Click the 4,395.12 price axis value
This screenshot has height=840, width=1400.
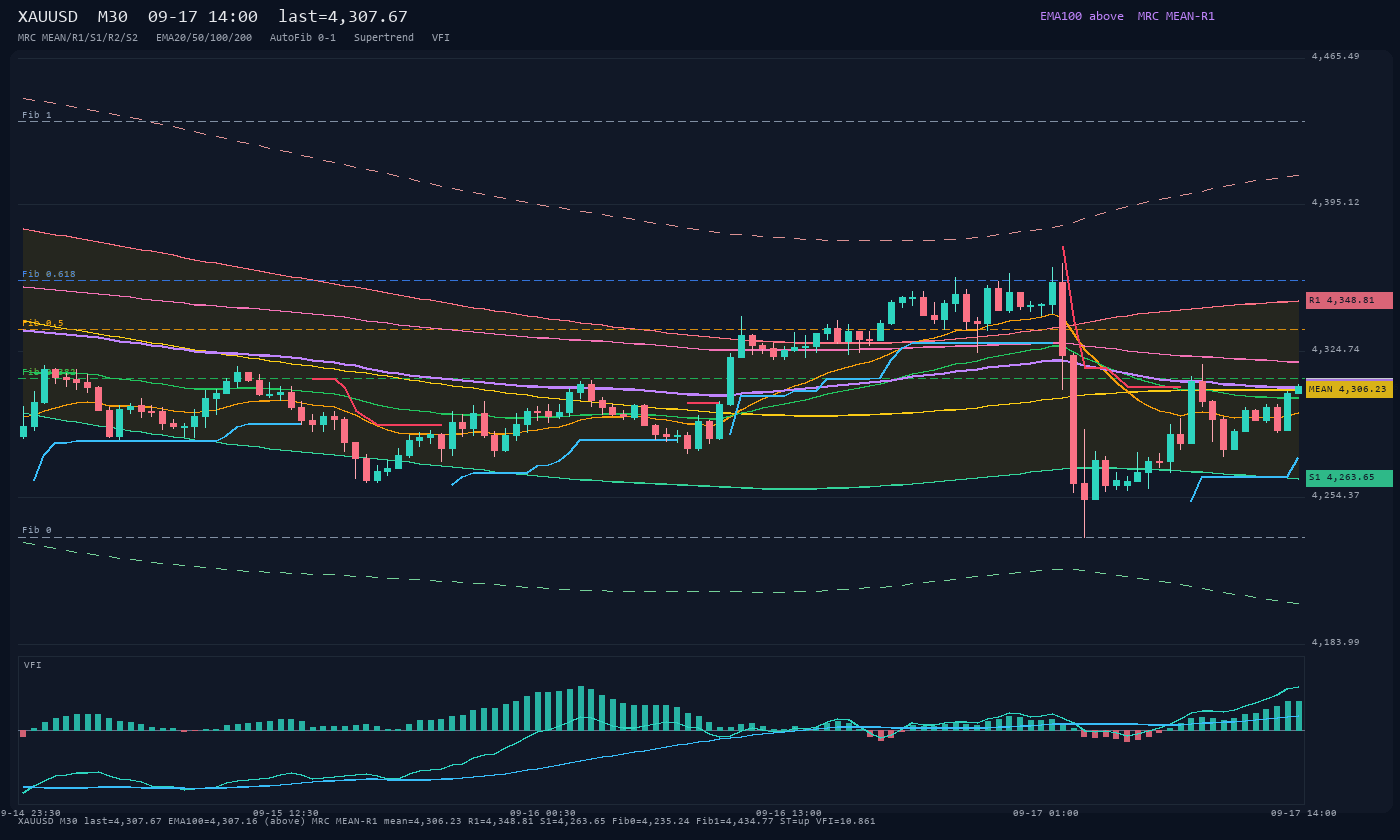coord(1335,202)
